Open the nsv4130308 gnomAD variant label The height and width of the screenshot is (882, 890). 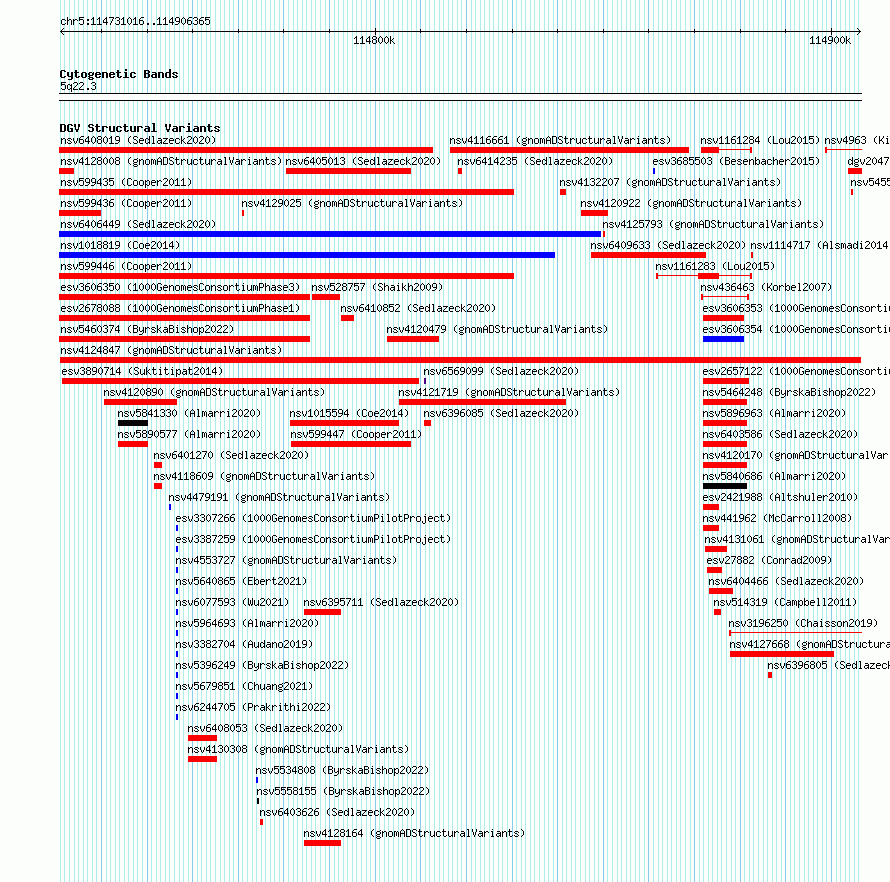(x=298, y=749)
